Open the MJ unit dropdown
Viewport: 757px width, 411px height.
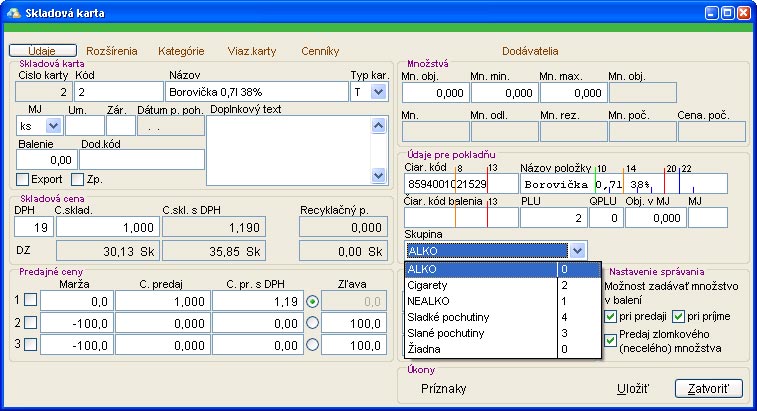tap(52, 127)
